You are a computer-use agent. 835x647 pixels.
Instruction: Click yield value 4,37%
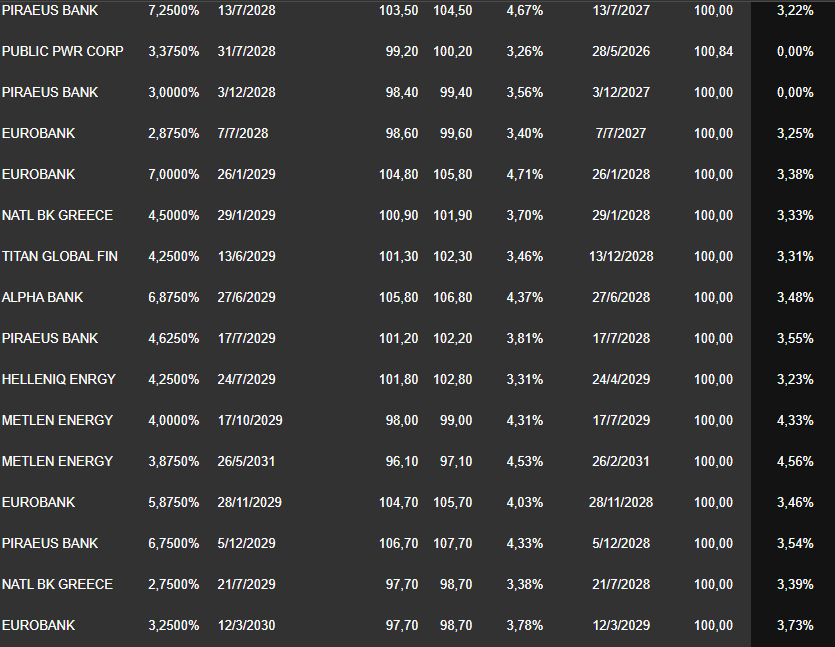click(525, 297)
